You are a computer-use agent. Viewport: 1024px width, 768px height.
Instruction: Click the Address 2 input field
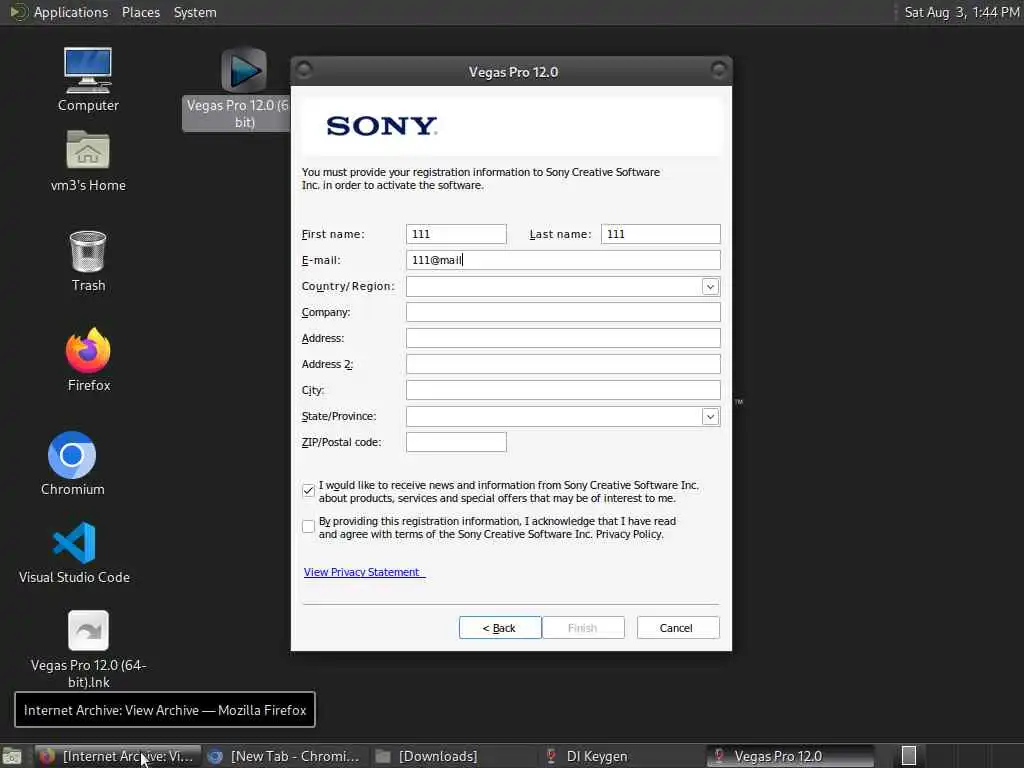pyautogui.click(x=563, y=364)
